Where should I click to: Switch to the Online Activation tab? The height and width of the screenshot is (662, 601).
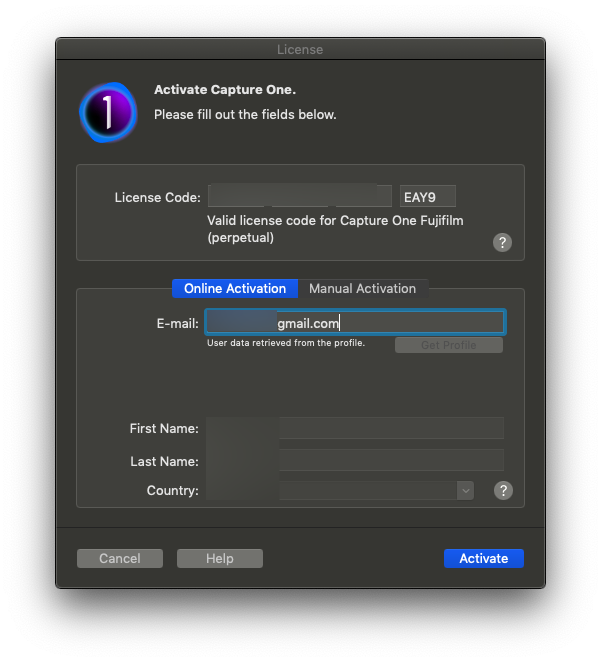click(235, 288)
